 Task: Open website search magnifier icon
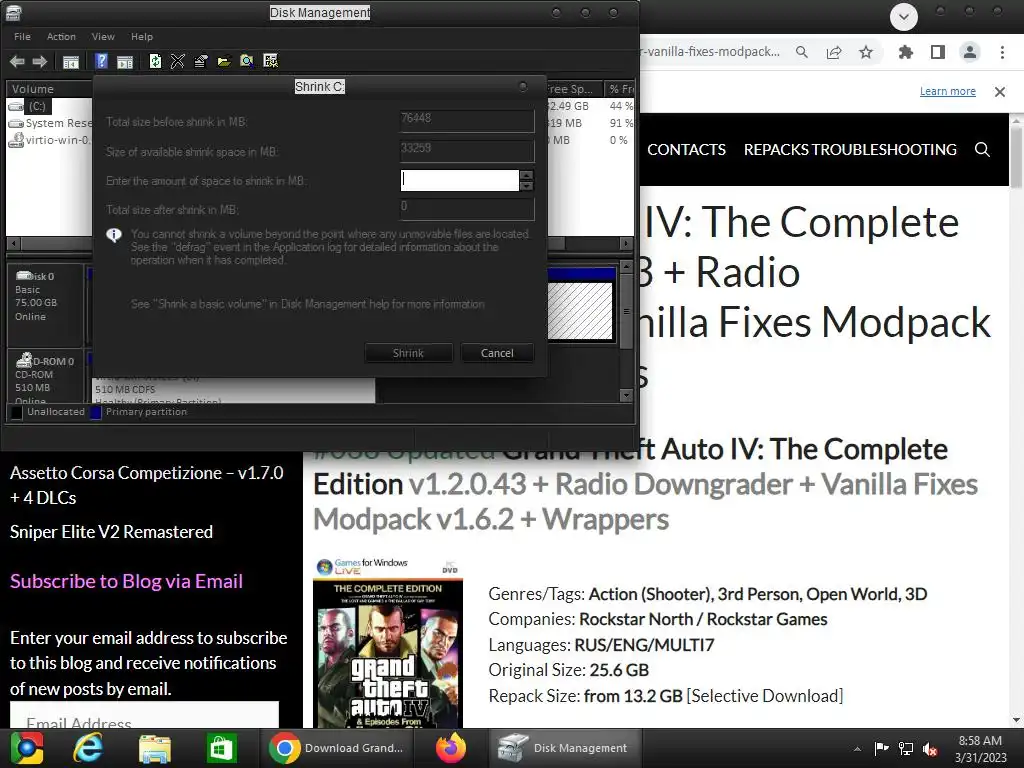[982, 150]
